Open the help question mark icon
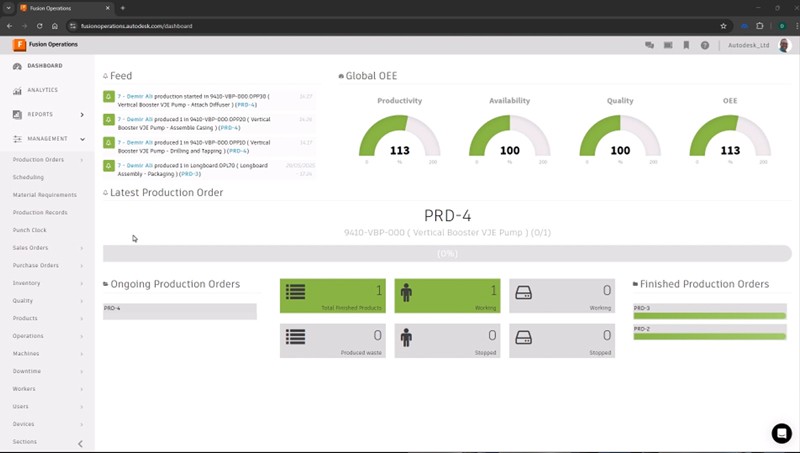The height and width of the screenshot is (453, 800). pos(705,45)
